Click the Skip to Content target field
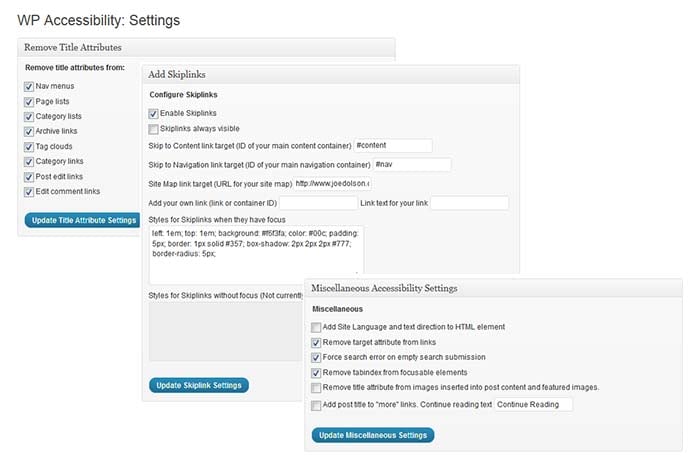 [392, 146]
